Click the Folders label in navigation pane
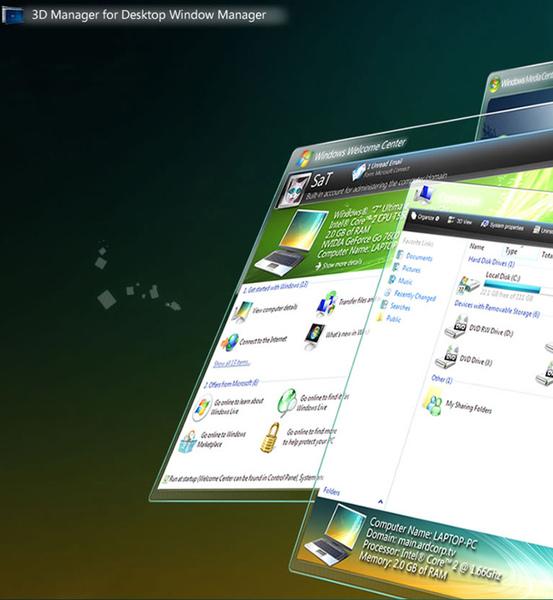Screen dimensions: 553x600 coord(331,491)
